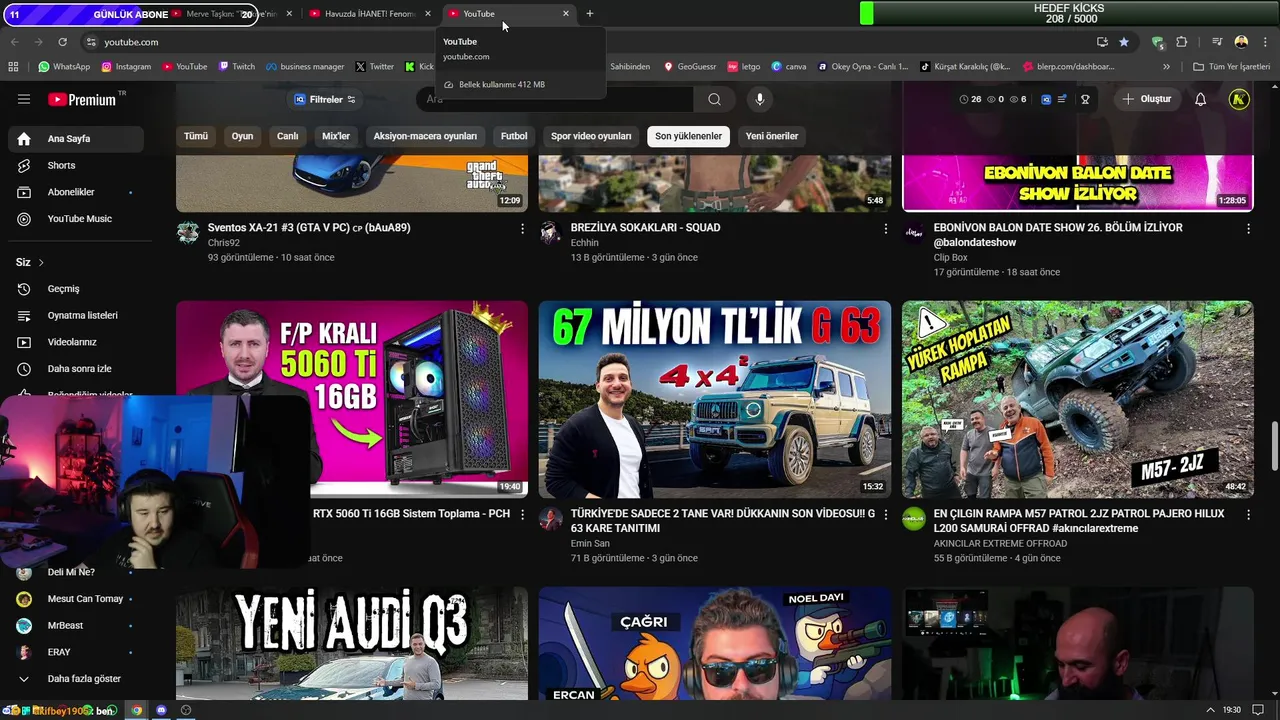1280x720 pixels.
Task: Select the Futbol filter chip
Action: tap(514, 136)
